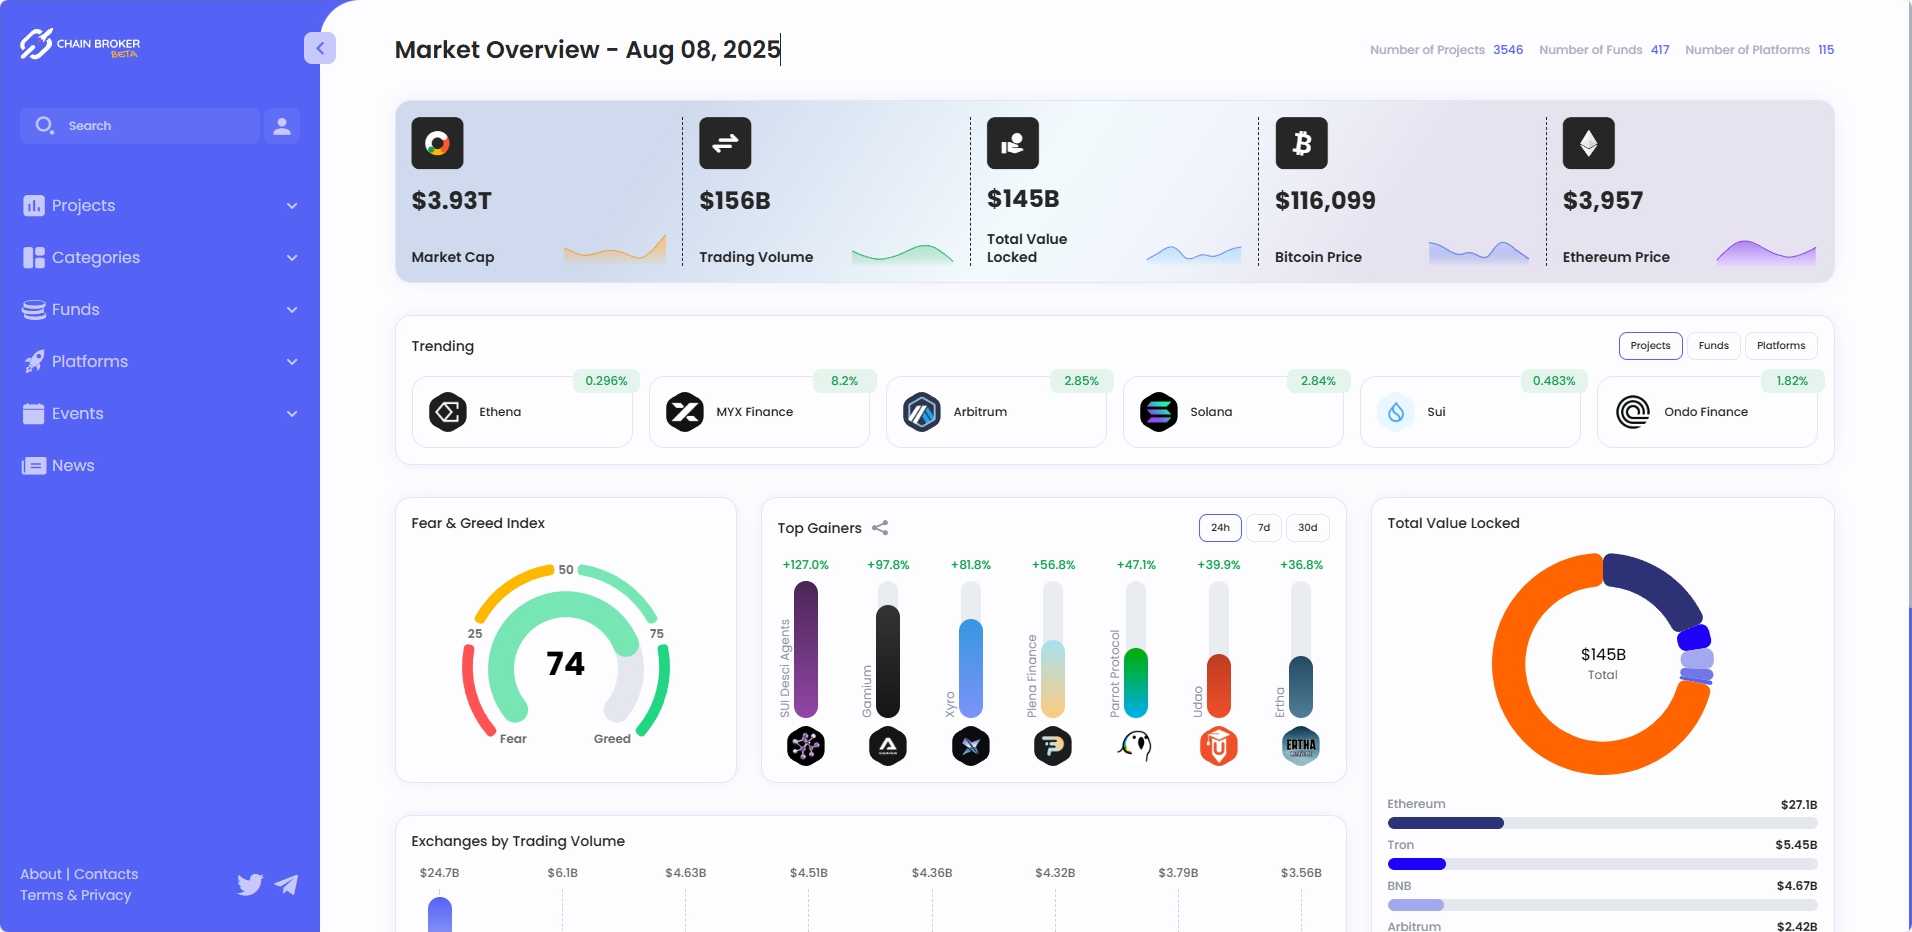Screen dimensions: 1912x932
Task: Click the Bitcoin Price icon
Action: (1301, 143)
